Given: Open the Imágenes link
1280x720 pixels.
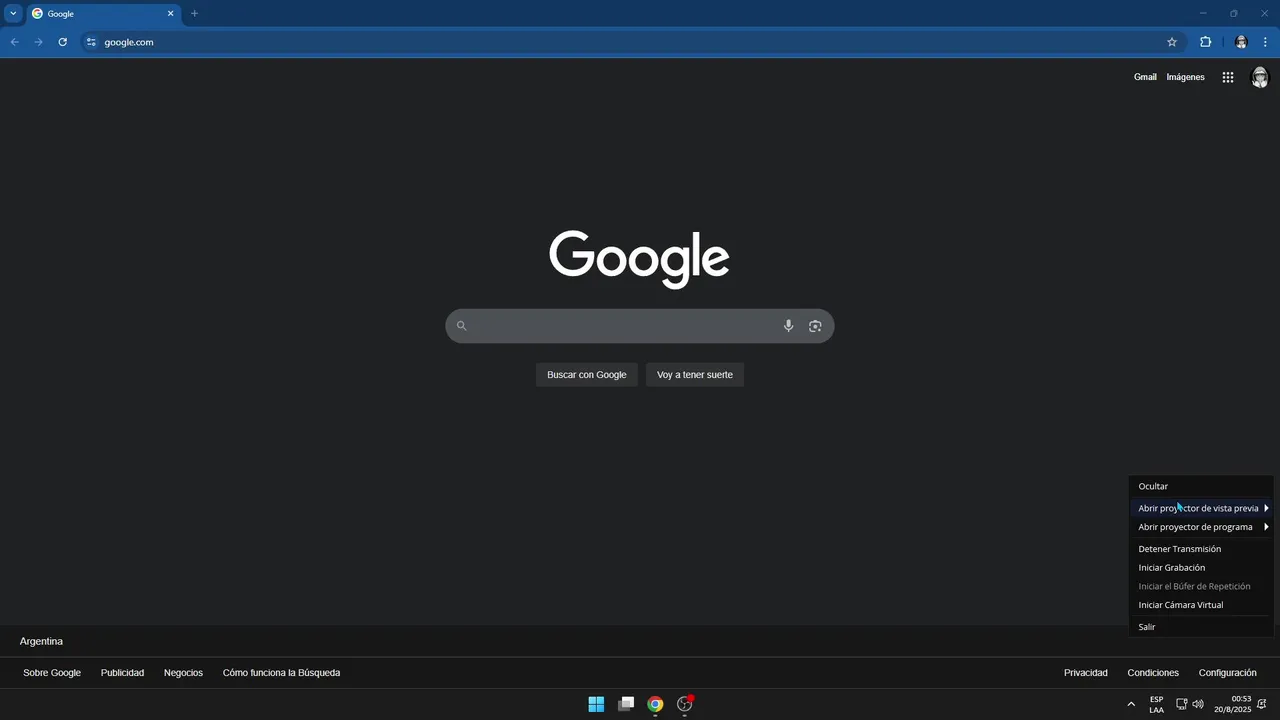Looking at the screenshot, I should [x=1185, y=77].
